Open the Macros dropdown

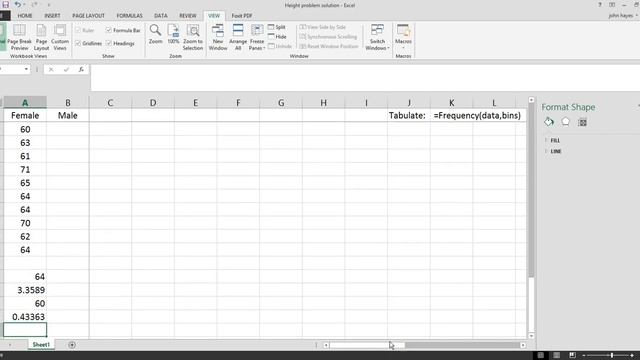pos(403,37)
